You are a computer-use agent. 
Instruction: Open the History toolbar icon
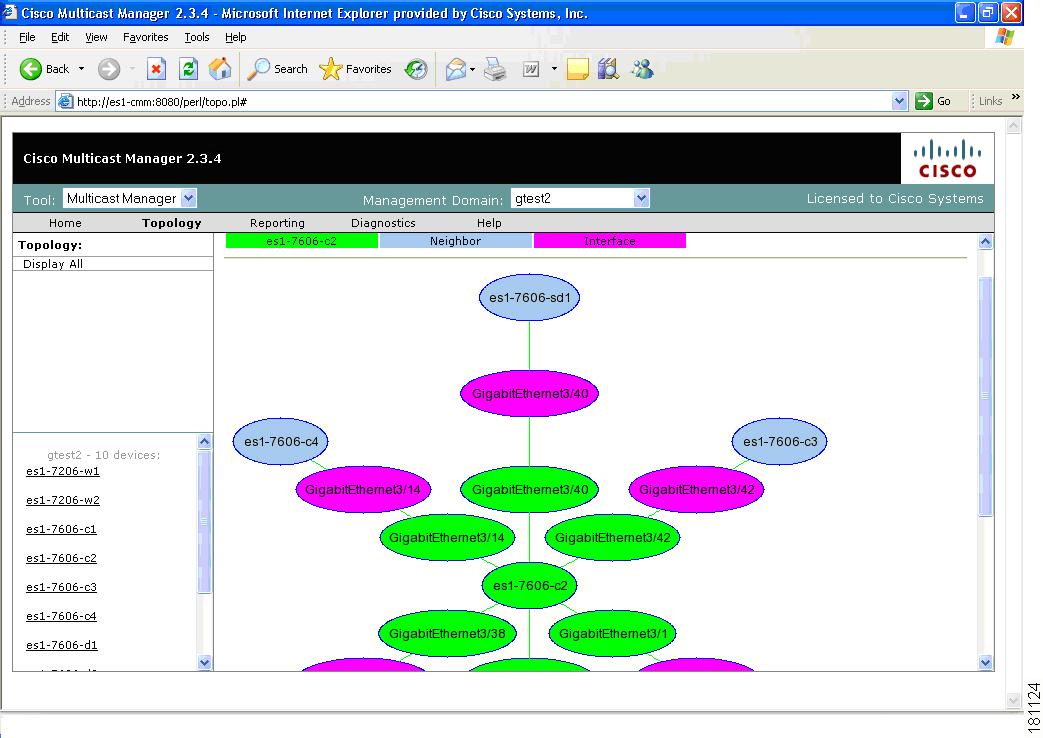pos(416,69)
